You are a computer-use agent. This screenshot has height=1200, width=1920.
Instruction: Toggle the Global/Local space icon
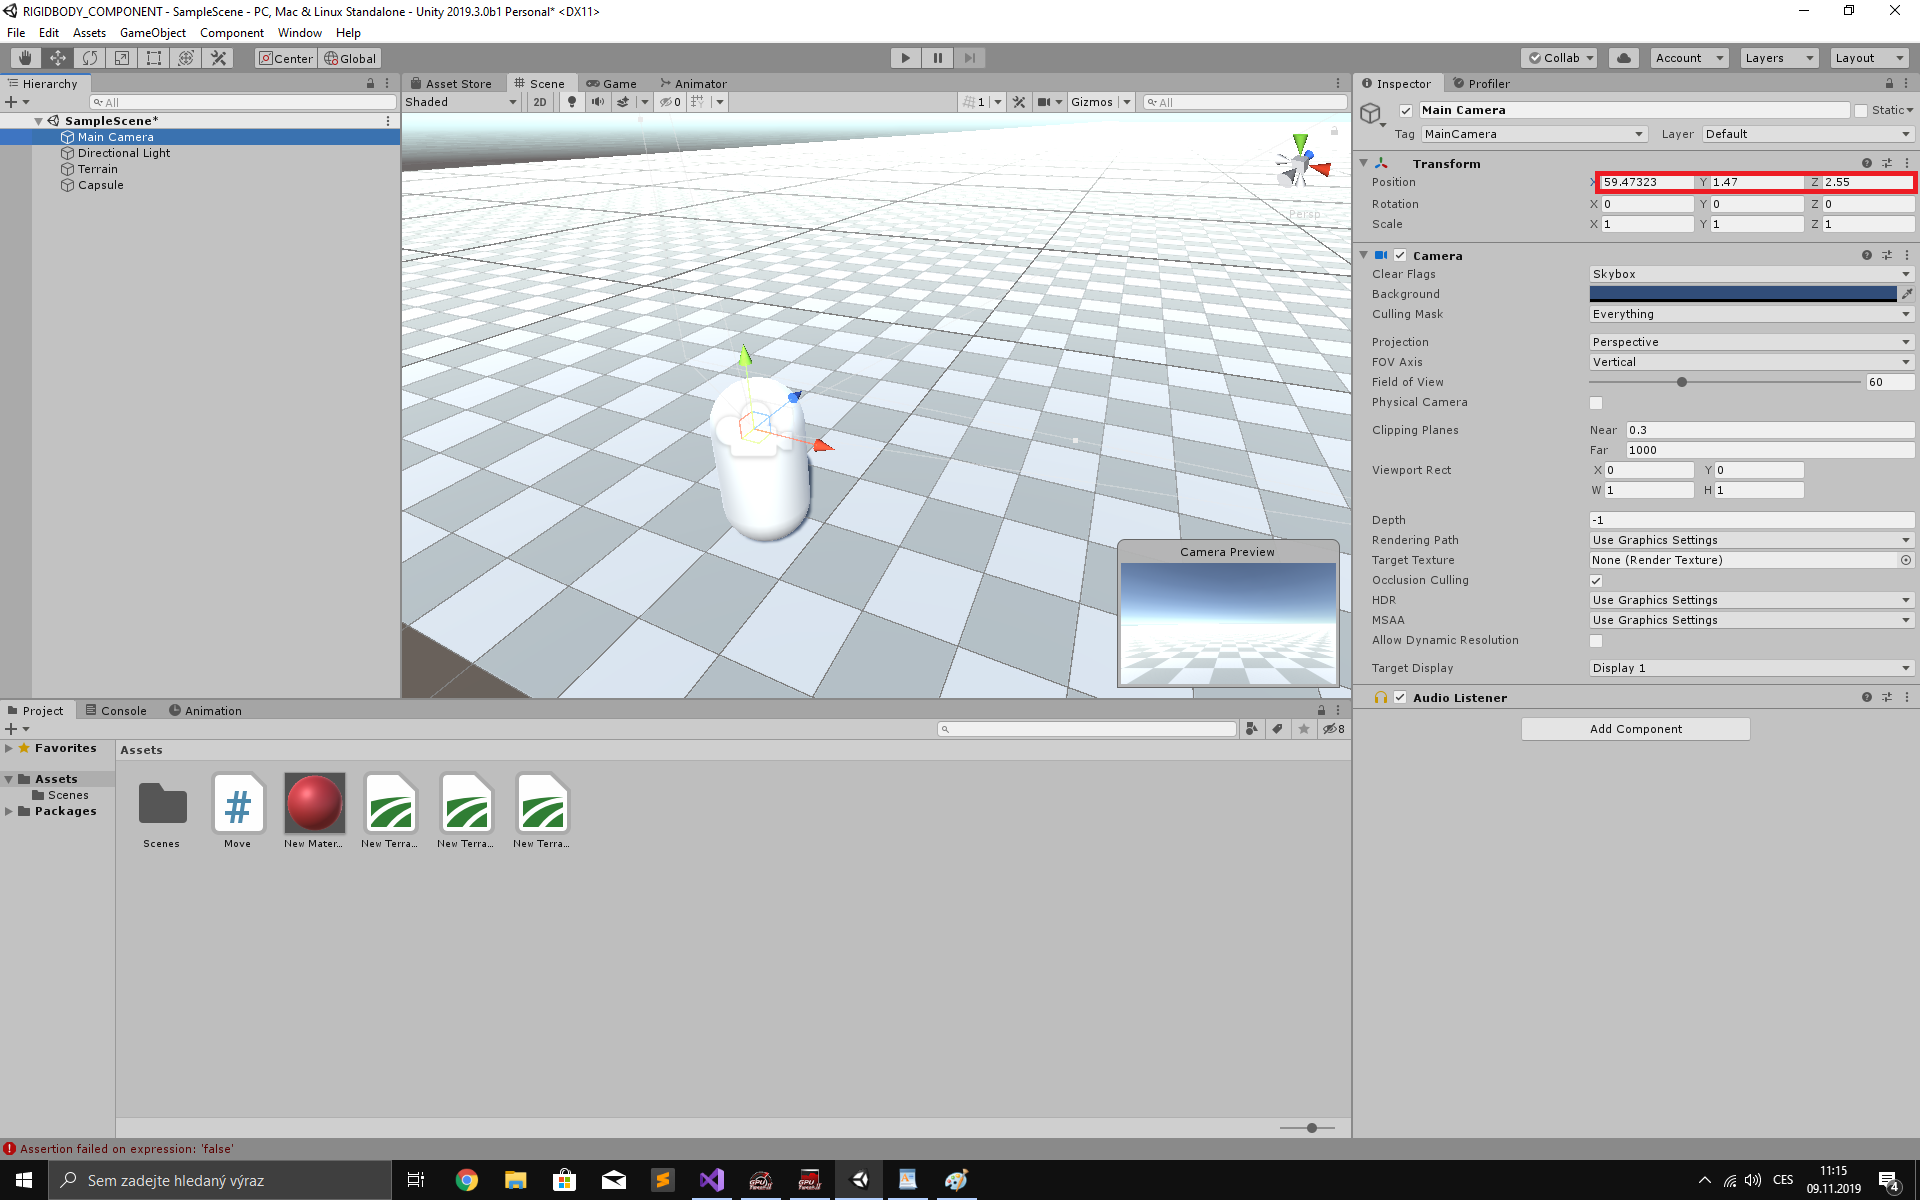click(x=348, y=58)
